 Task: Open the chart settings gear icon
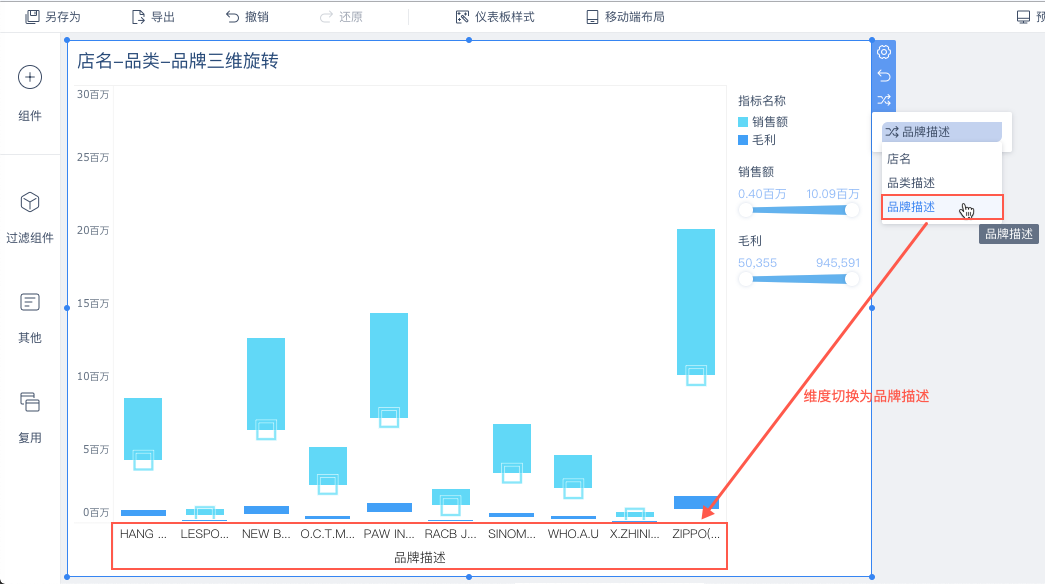pyautogui.click(x=884, y=52)
